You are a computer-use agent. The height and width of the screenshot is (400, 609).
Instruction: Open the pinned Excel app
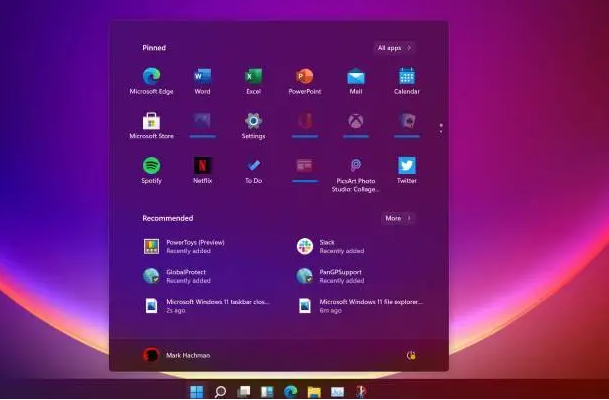tap(254, 81)
